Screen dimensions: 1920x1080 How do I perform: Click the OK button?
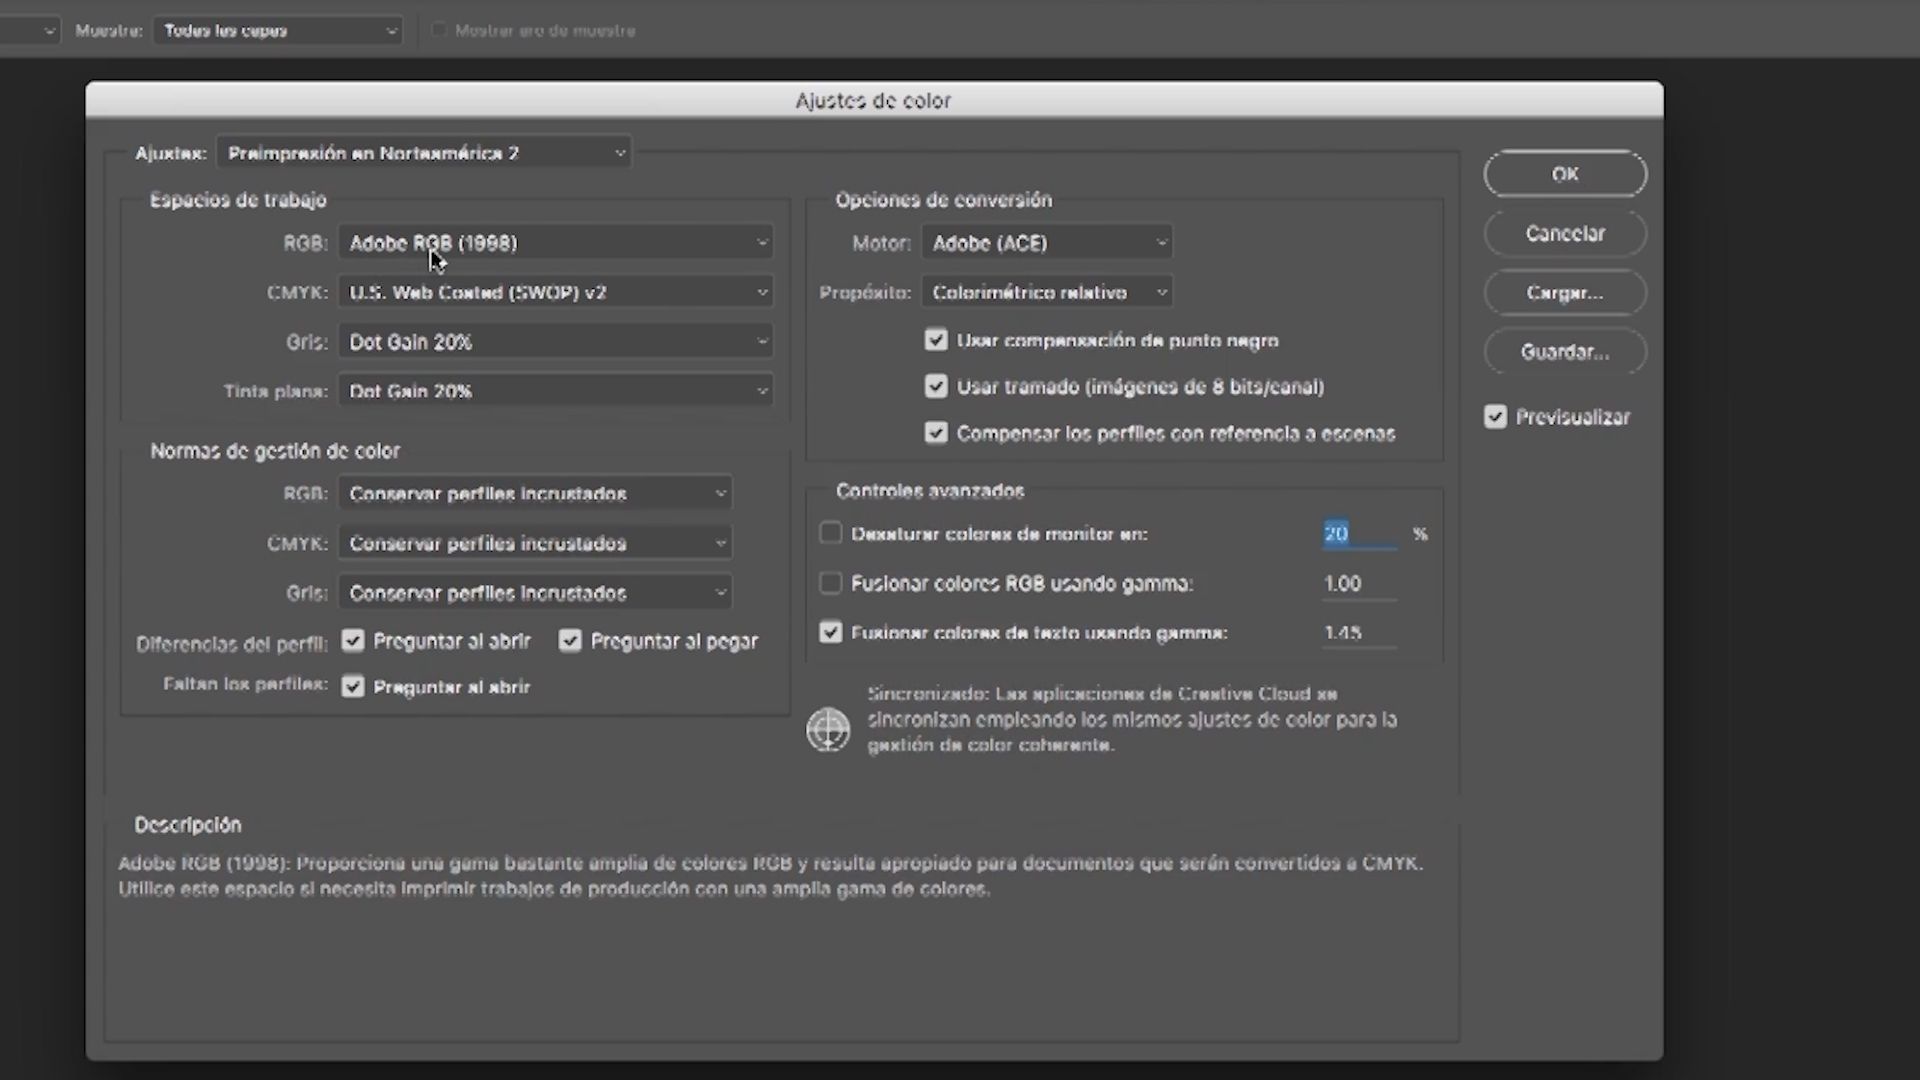tap(1565, 174)
